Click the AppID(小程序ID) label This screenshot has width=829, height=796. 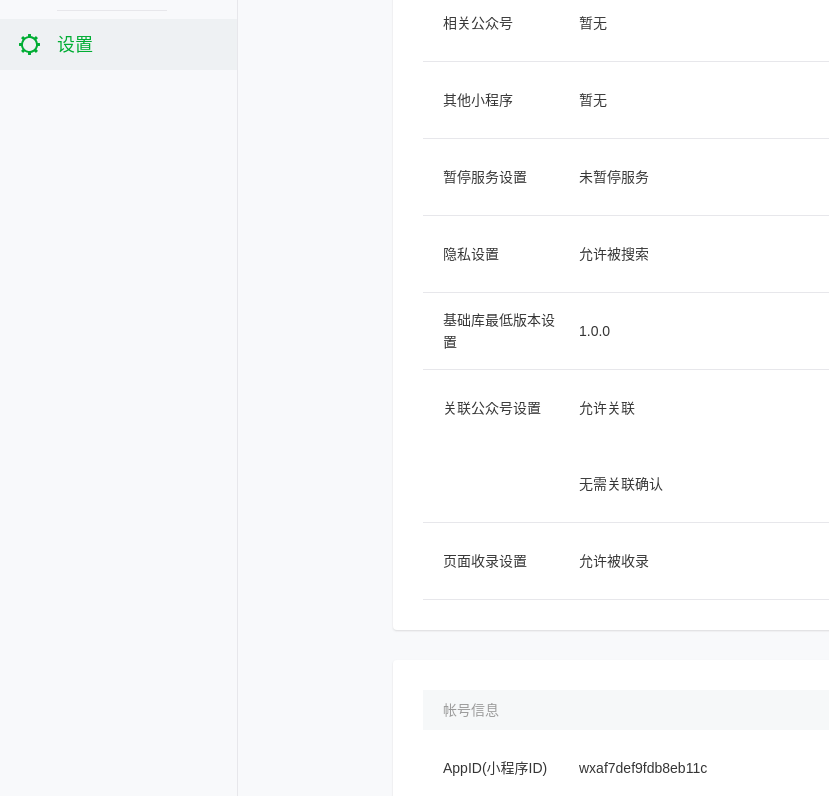[495, 768]
